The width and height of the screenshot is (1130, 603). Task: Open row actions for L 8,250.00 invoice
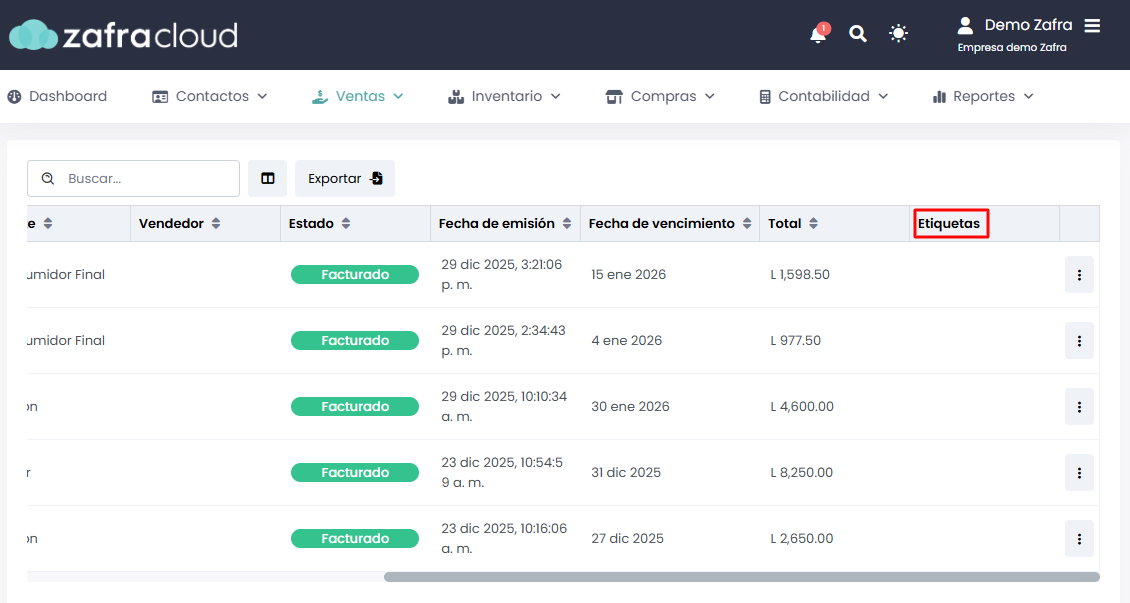coord(1079,473)
